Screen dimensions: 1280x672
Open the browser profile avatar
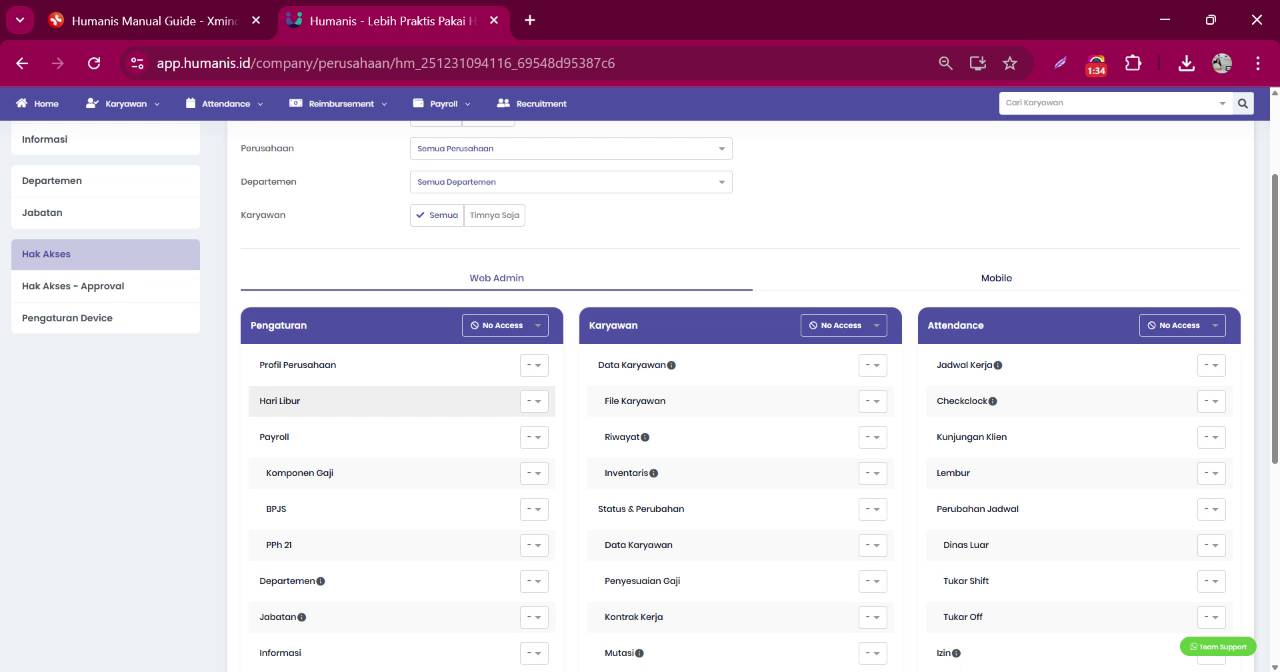(1222, 63)
